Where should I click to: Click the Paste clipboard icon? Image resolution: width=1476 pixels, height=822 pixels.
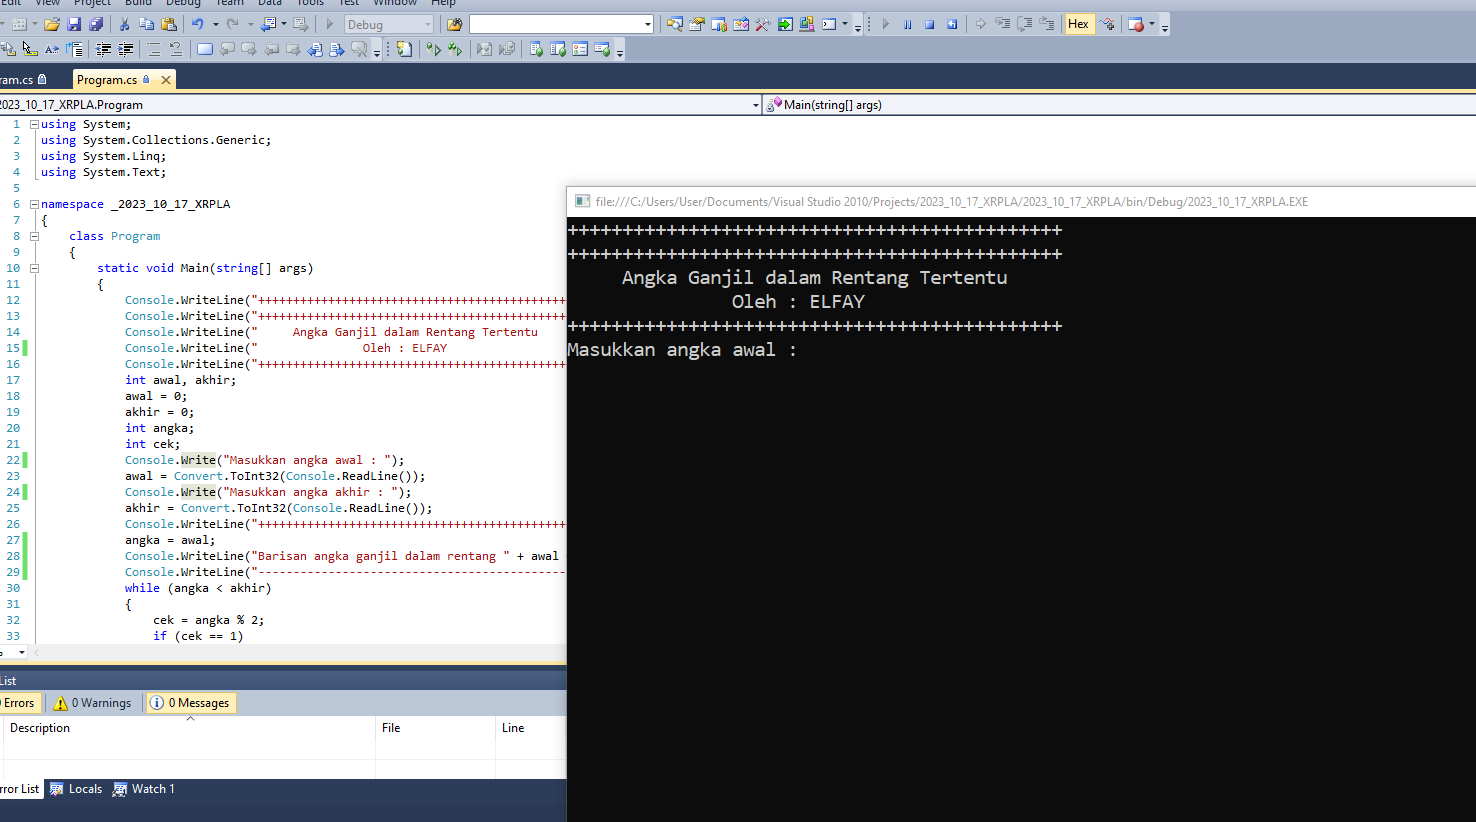click(x=167, y=24)
